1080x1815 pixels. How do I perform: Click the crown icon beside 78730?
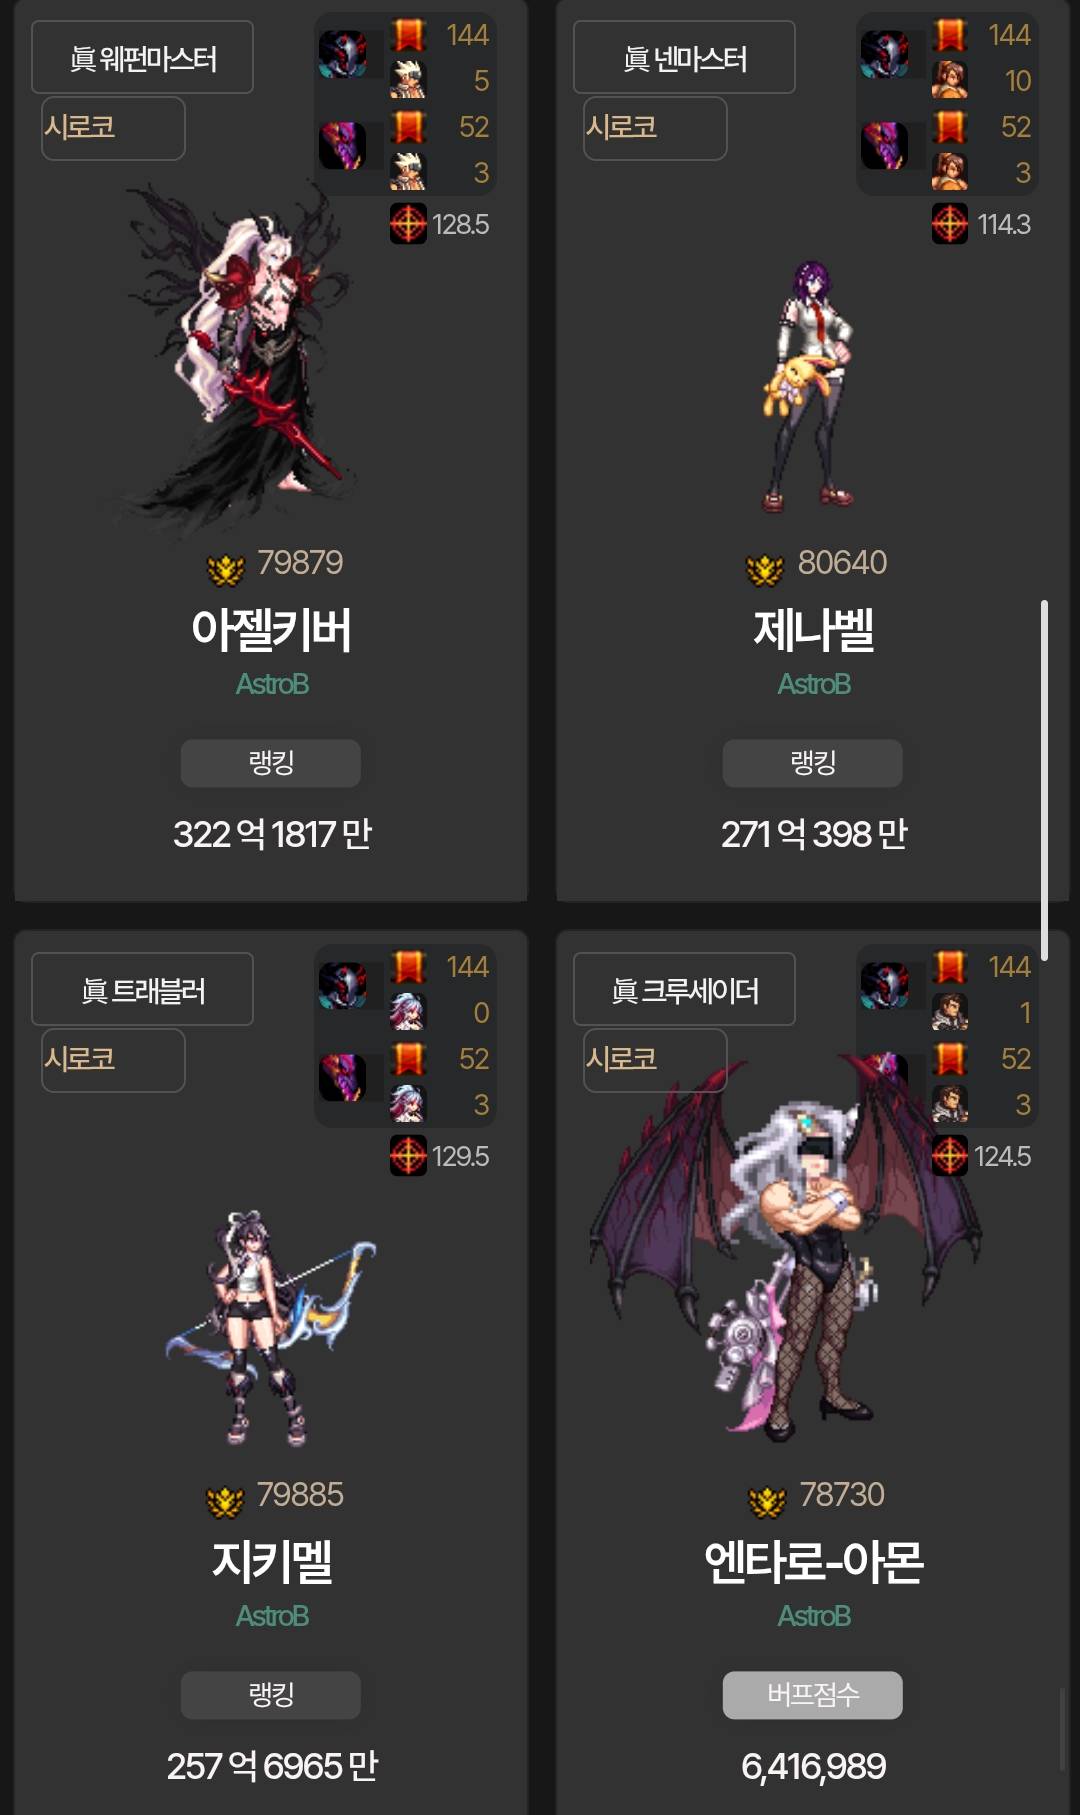click(767, 1501)
